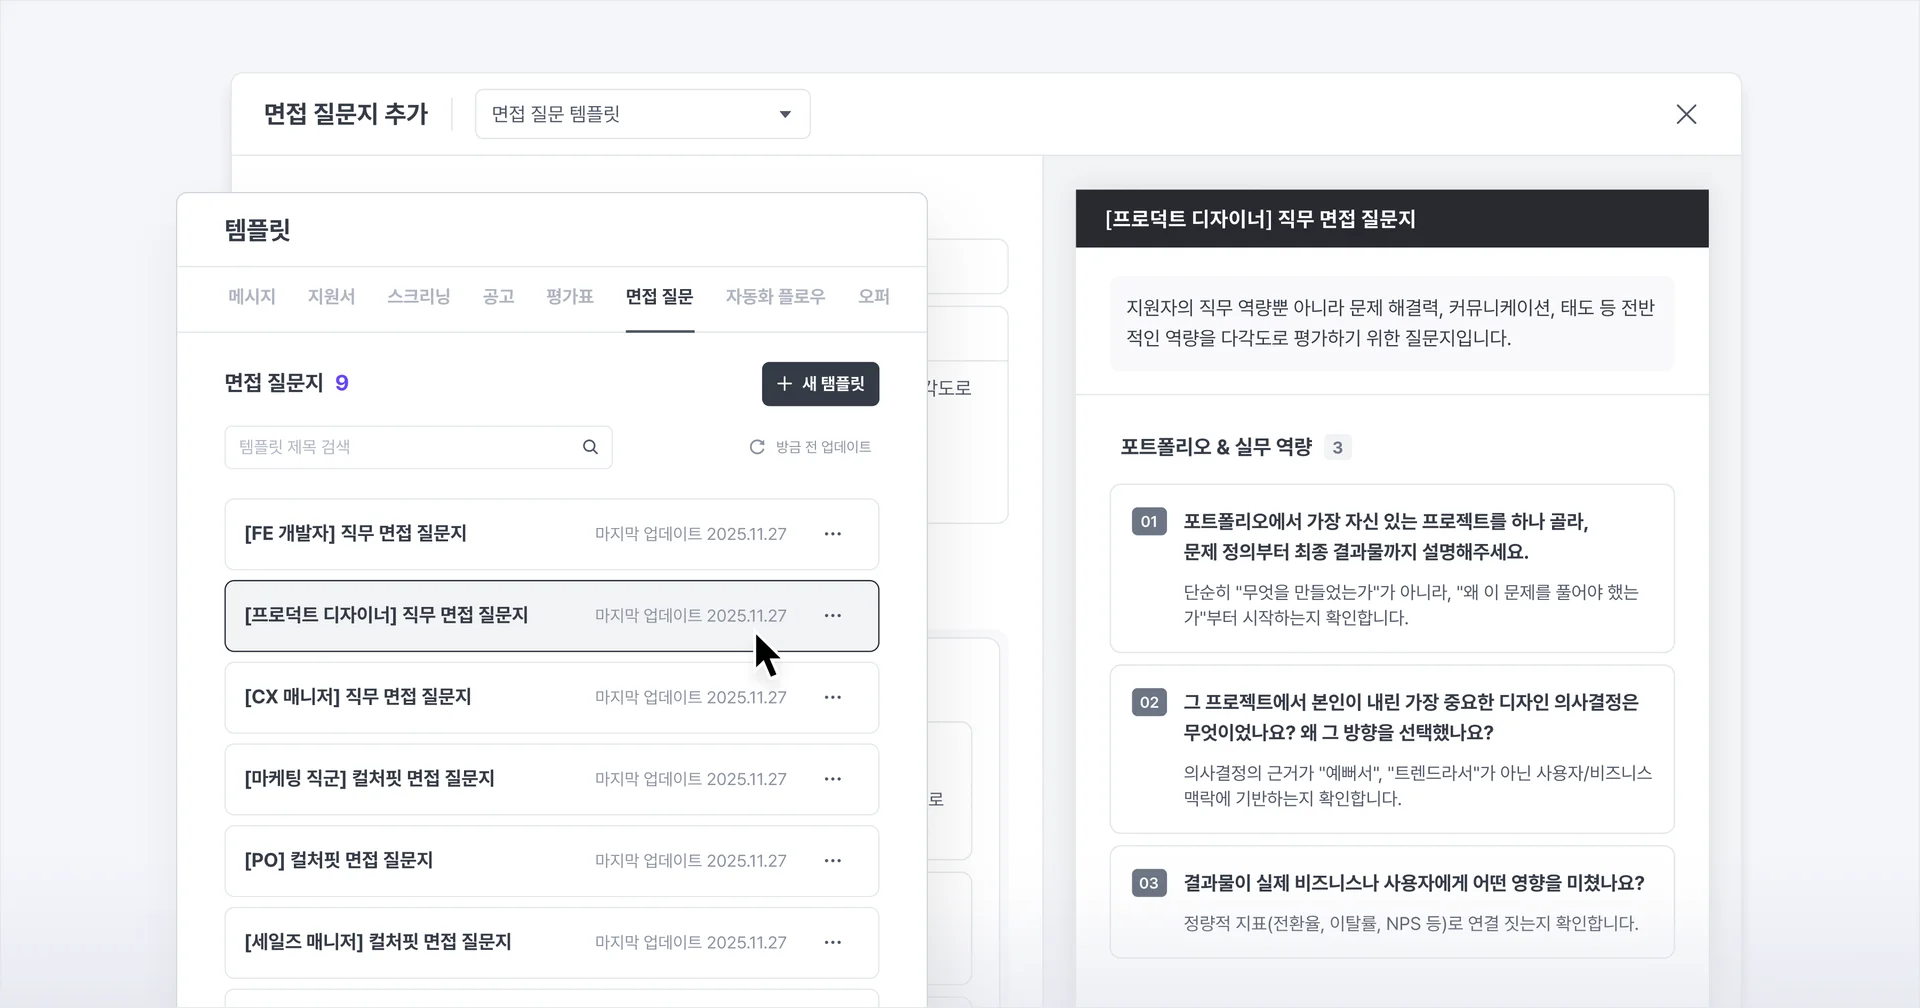The width and height of the screenshot is (1920, 1008).
Task: Open options menu for [프로덕트 디자이너] 직무 면접 질문지
Action: tap(834, 615)
